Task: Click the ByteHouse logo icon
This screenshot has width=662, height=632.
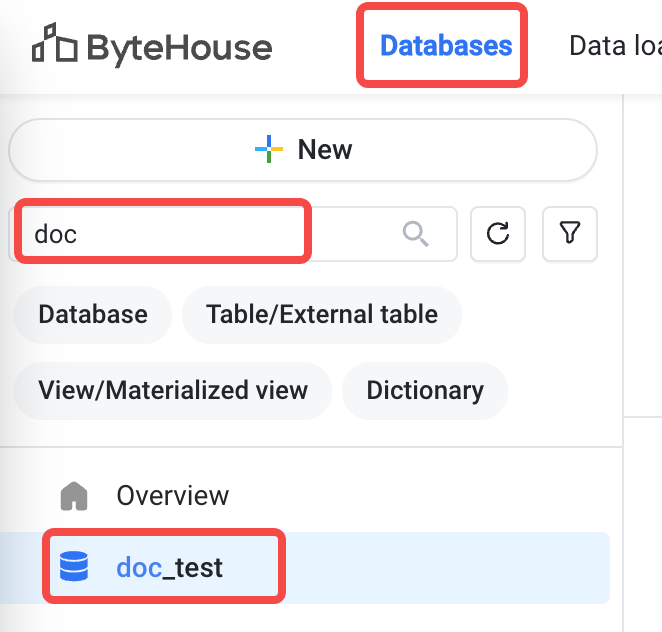Action: click(x=55, y=42)
